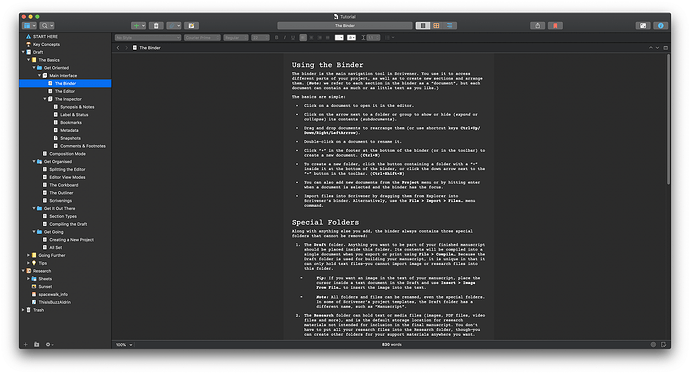
Task: Go to previous document with up arrow
Action: coord(650,48)
